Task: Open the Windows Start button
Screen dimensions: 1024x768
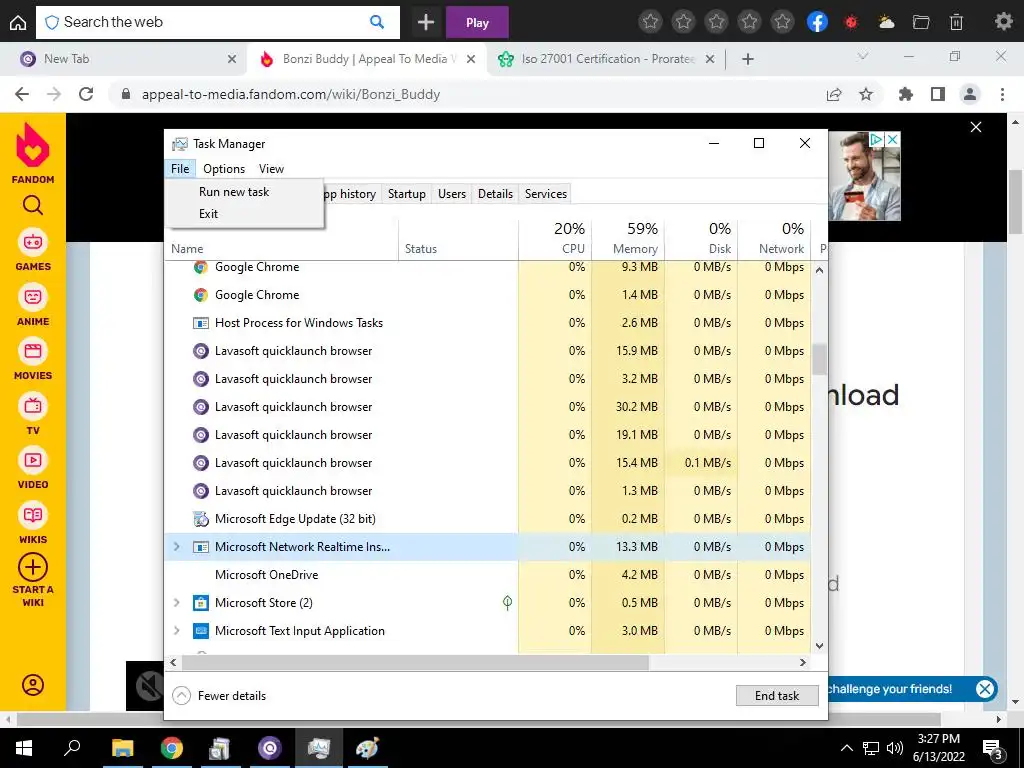Action: tap(24, 748)
